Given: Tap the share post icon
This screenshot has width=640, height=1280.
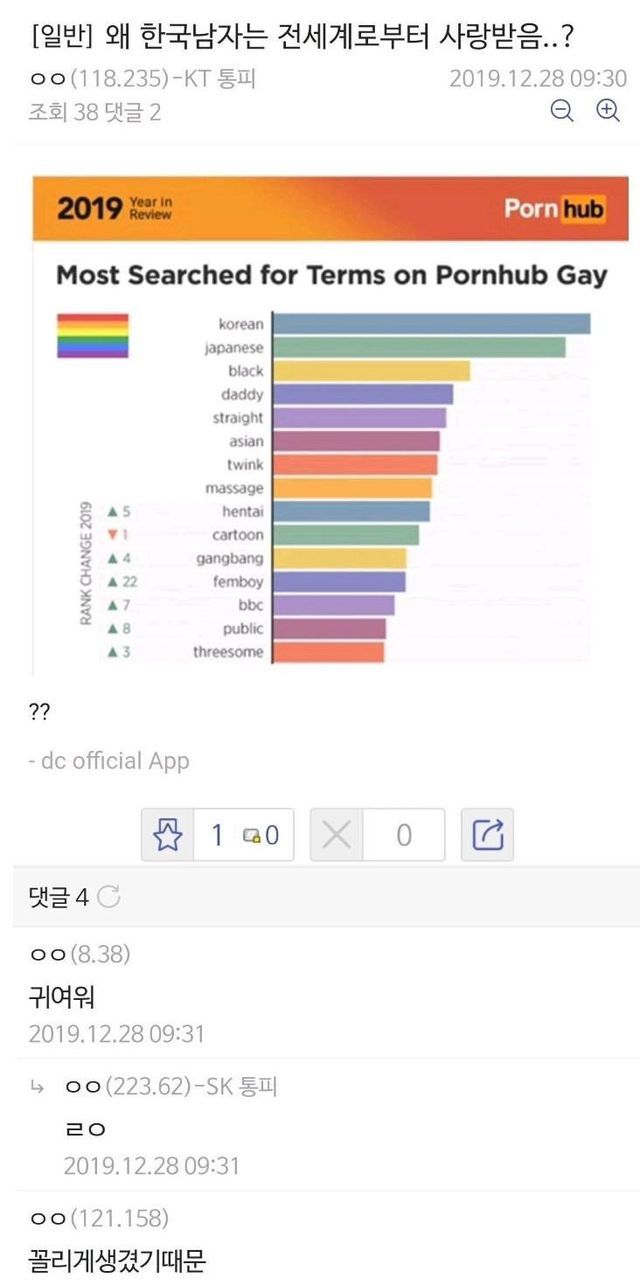Looking at the screenshot, I should [x=487, y=835].
